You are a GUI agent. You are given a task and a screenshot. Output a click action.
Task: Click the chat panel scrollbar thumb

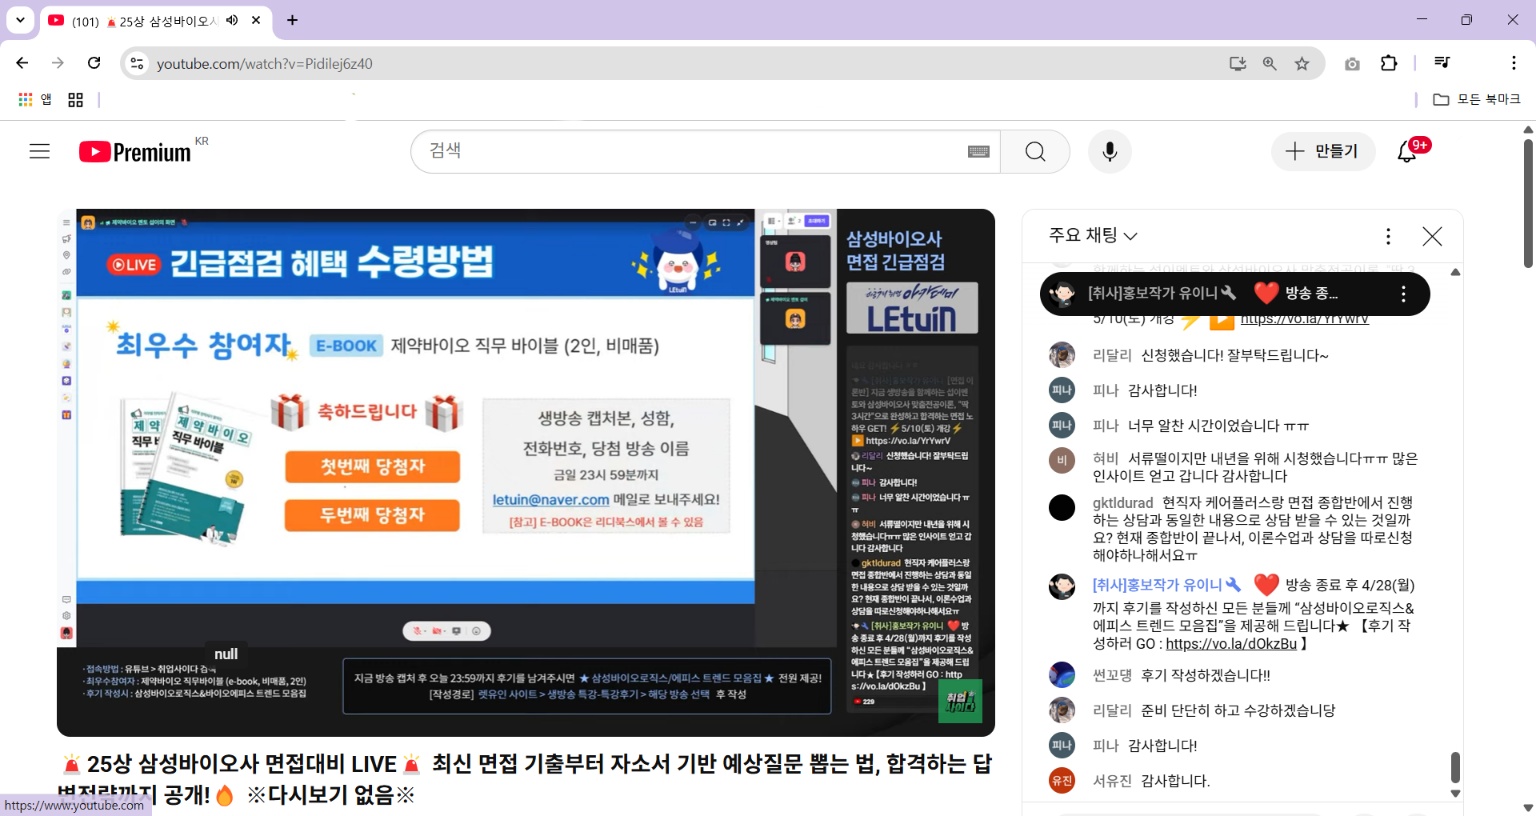[x=1455, y=767]
